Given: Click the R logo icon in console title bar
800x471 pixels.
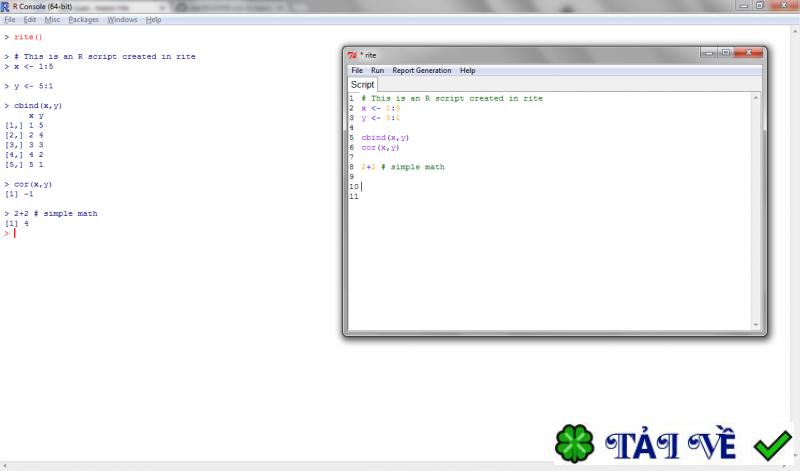Looking at the screenshot, I should tap(5, 7).
